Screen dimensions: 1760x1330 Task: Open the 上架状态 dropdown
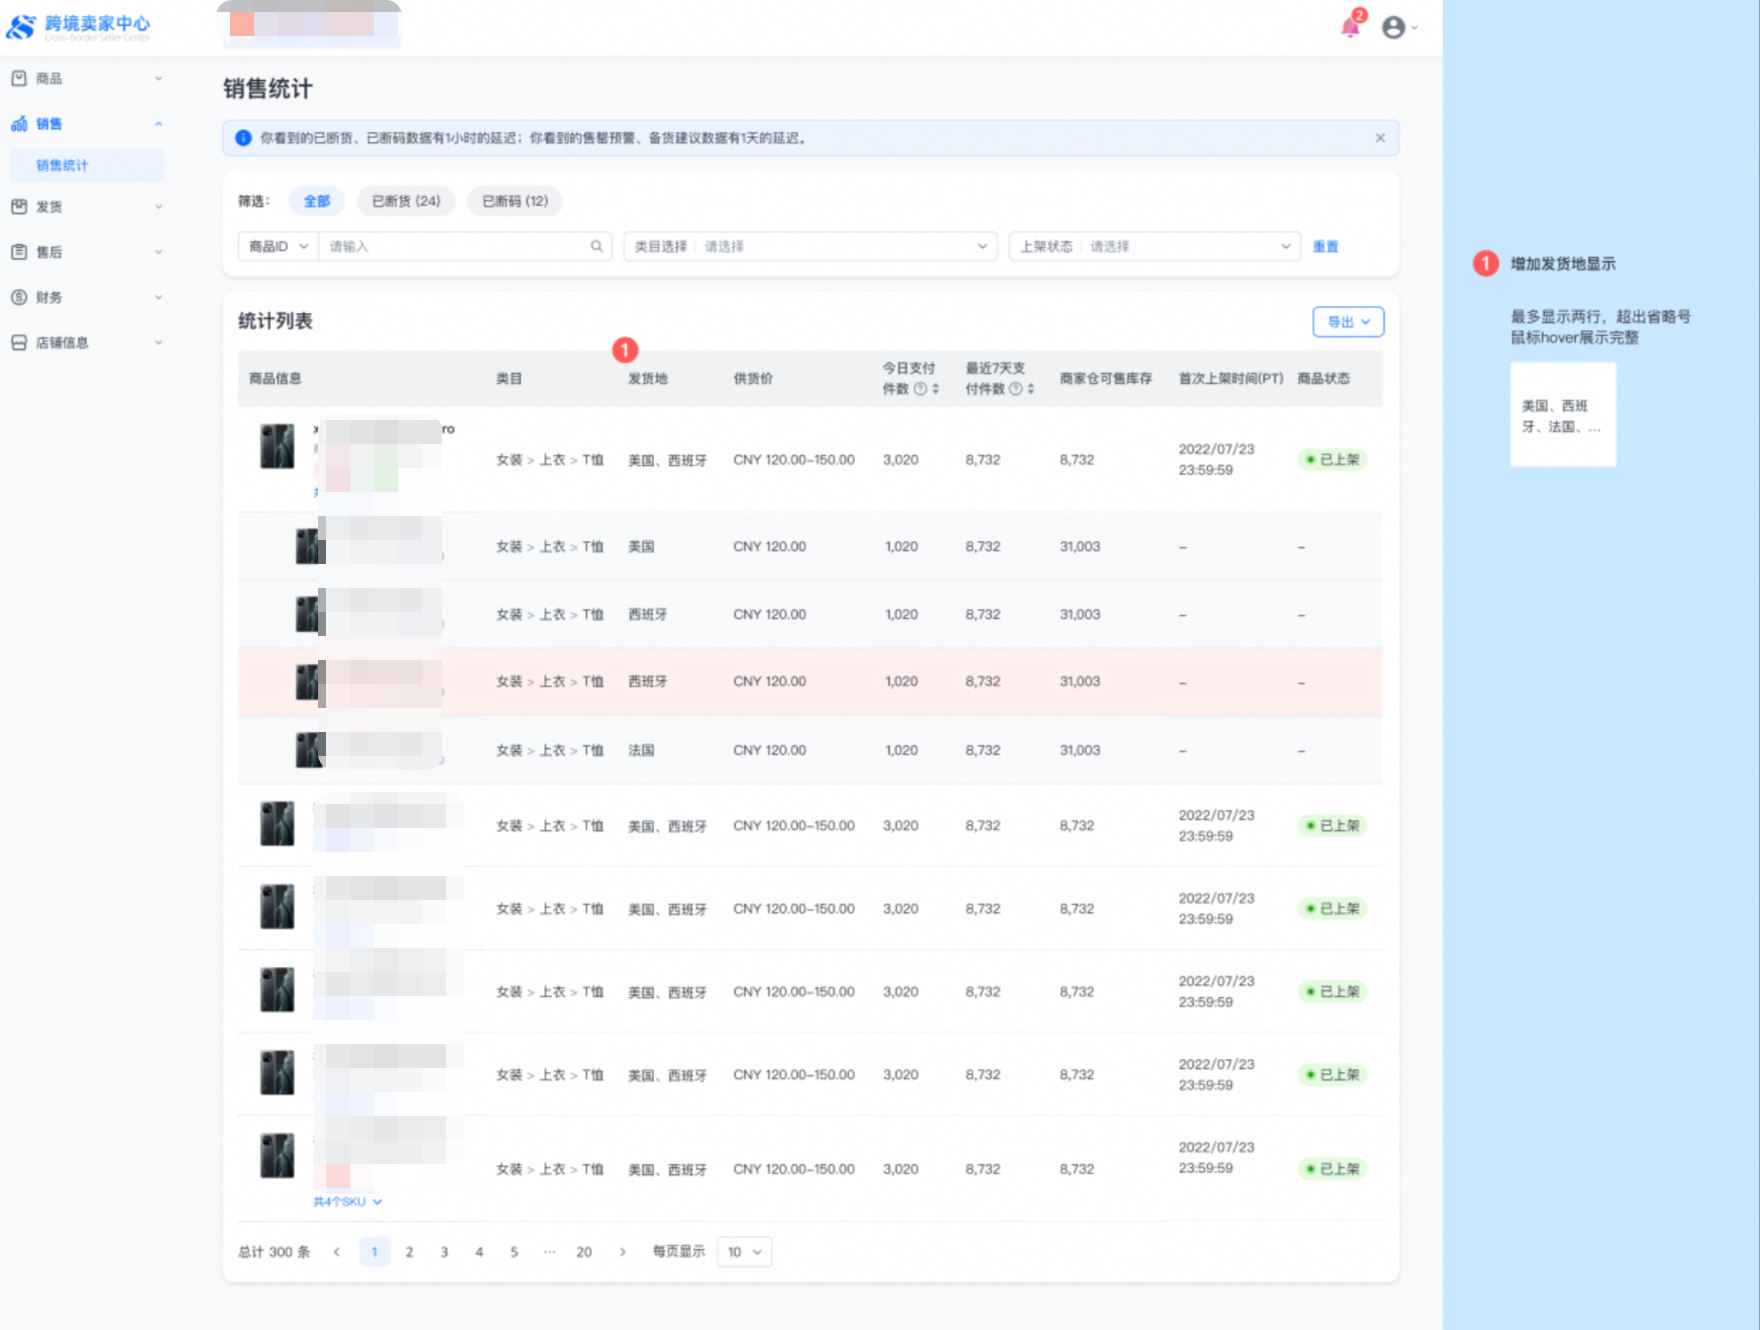pyautogui.click(x=1154, y=246)
